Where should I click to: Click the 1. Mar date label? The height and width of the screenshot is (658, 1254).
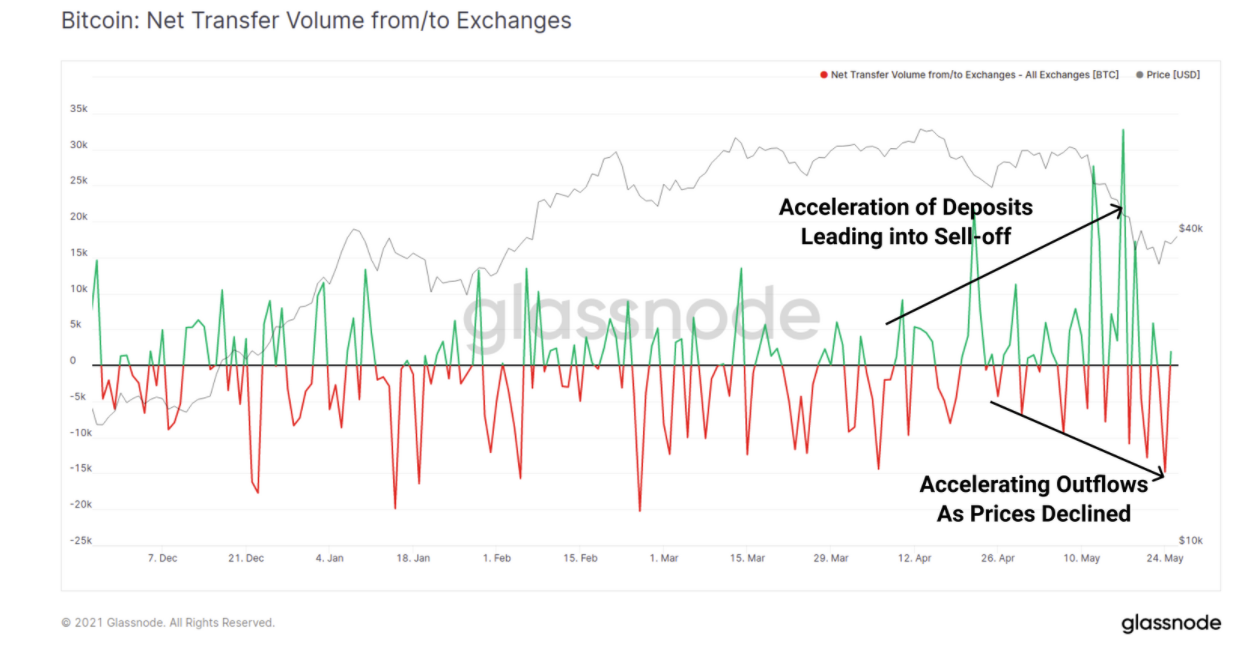(663, 558)
